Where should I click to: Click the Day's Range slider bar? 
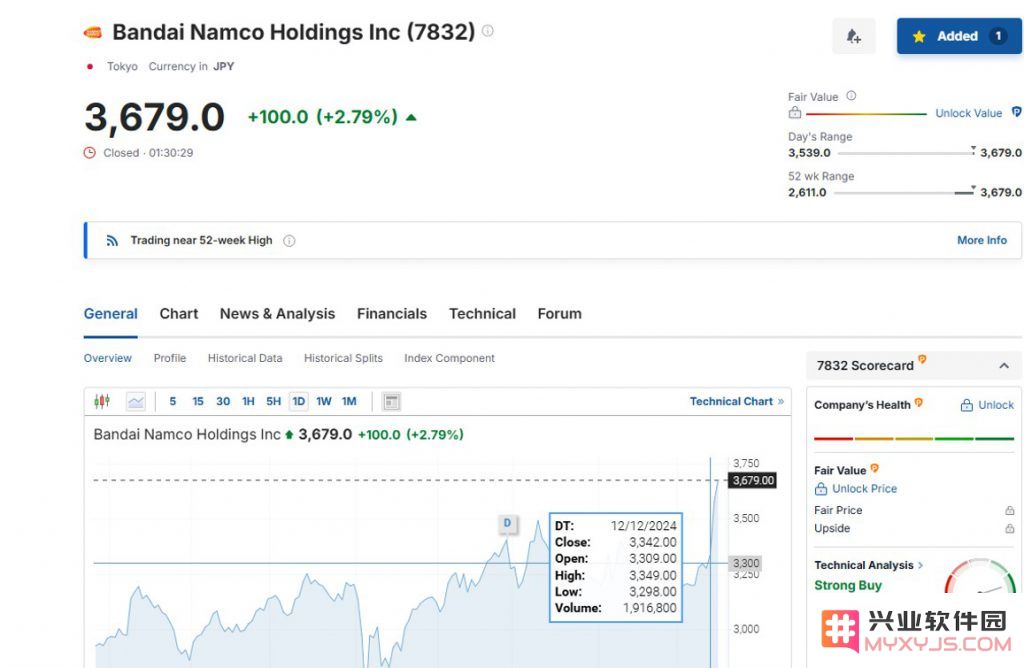905,153
